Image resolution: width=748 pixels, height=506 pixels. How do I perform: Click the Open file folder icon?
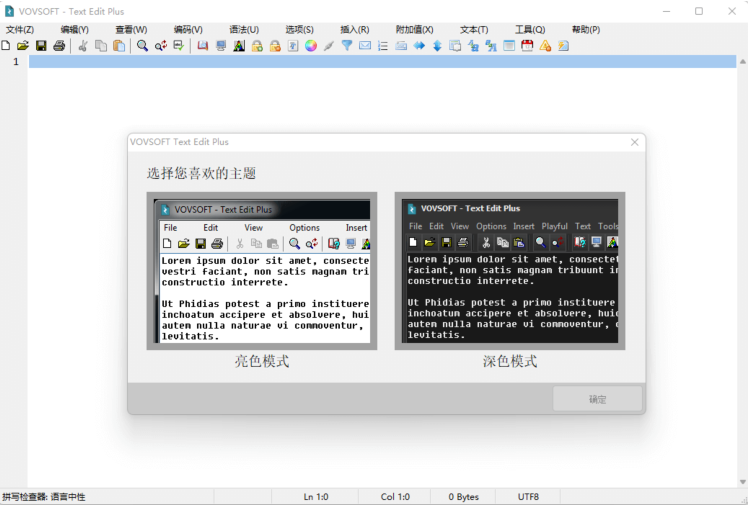[23, 46]
